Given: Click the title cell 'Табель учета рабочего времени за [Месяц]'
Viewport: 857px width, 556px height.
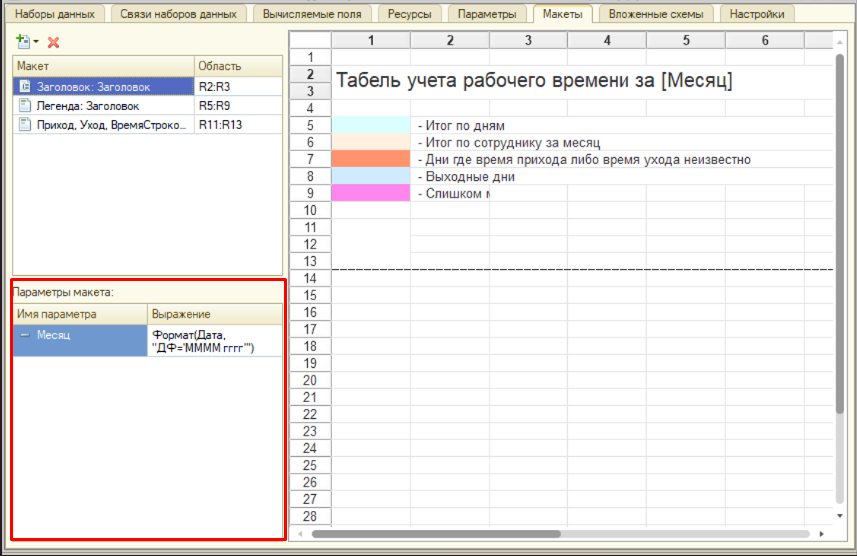Looking at the screenshot, I should tap(533, 80).
